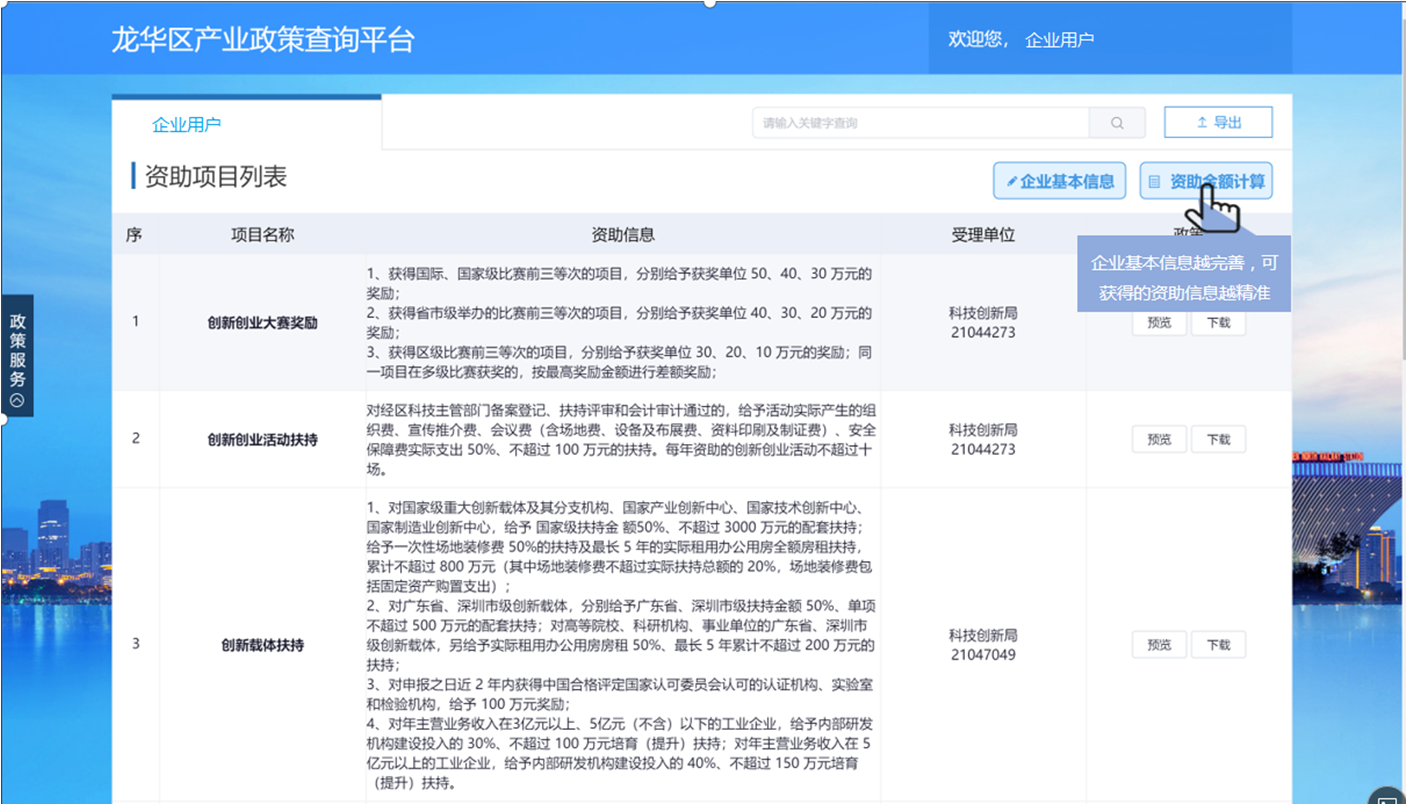The height and width of the screenshot is (805, 1407).
Task: Click the pencil icon on 企业基本信息
Action: (x=1012, y=182)
